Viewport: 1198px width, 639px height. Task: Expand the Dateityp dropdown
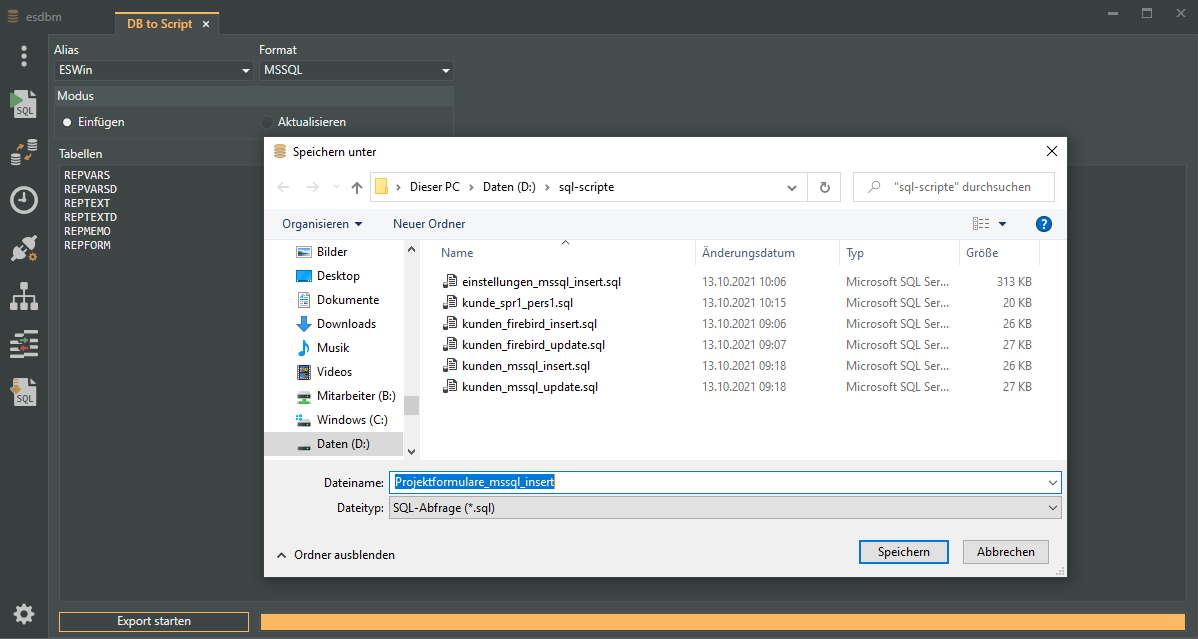click(x=724, y=508)
